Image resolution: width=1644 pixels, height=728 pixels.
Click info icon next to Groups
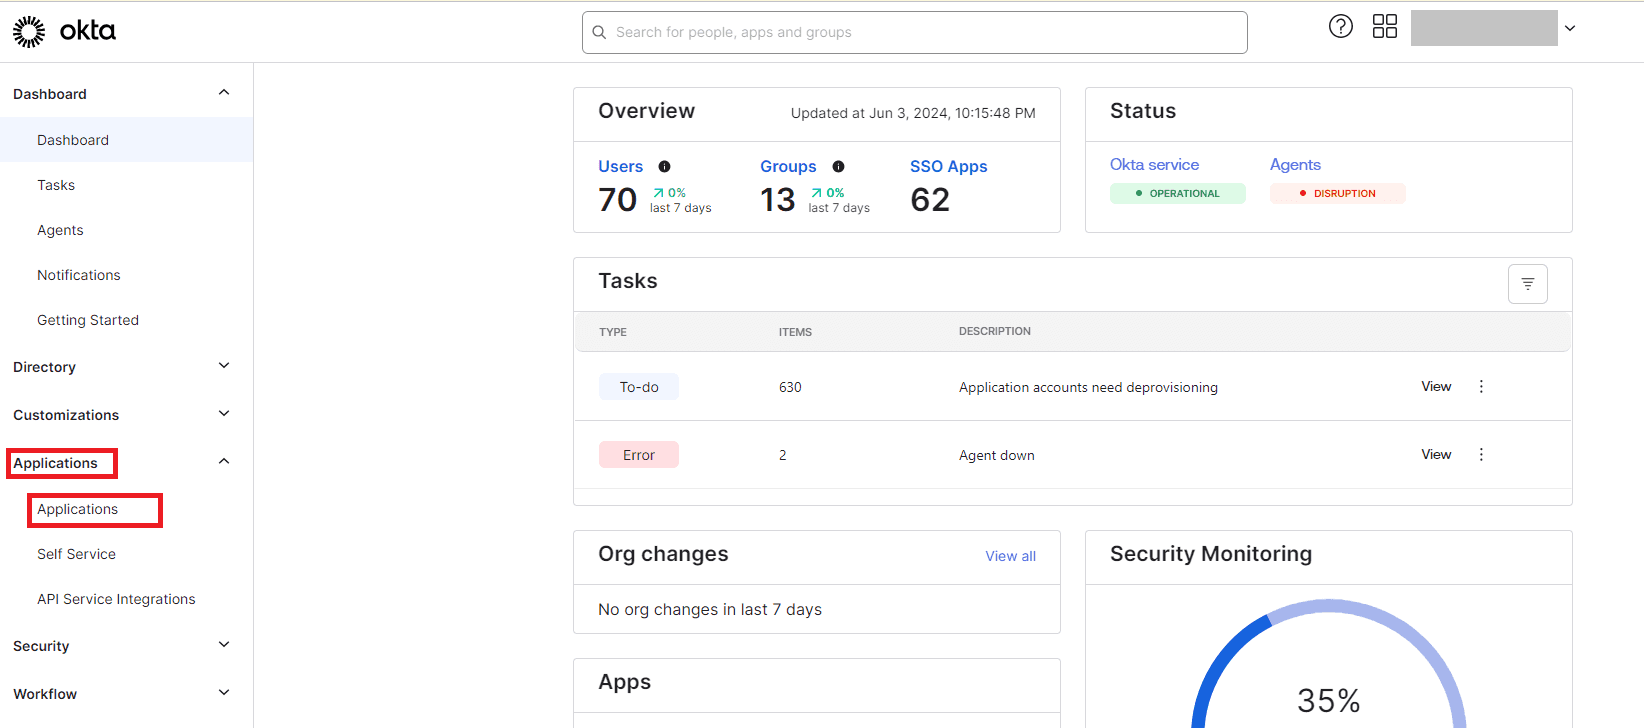tap(838, 167)
